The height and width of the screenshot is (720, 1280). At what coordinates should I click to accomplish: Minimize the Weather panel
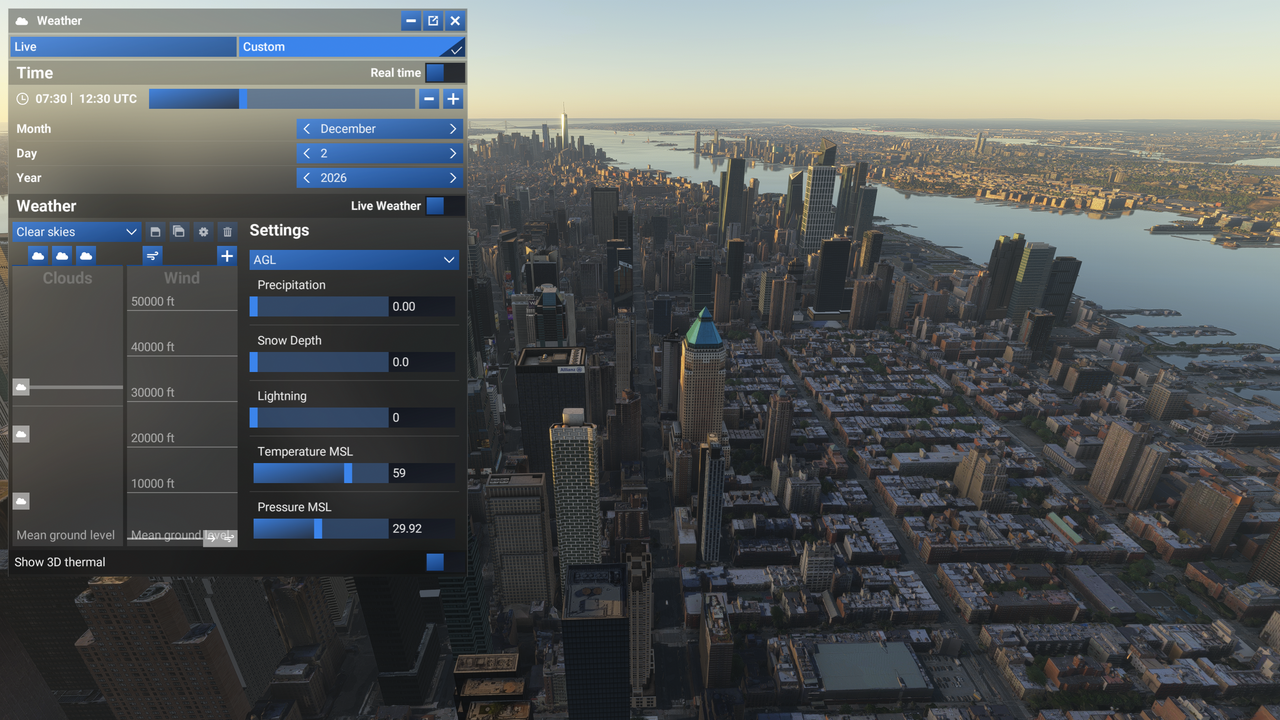point(411,21)
